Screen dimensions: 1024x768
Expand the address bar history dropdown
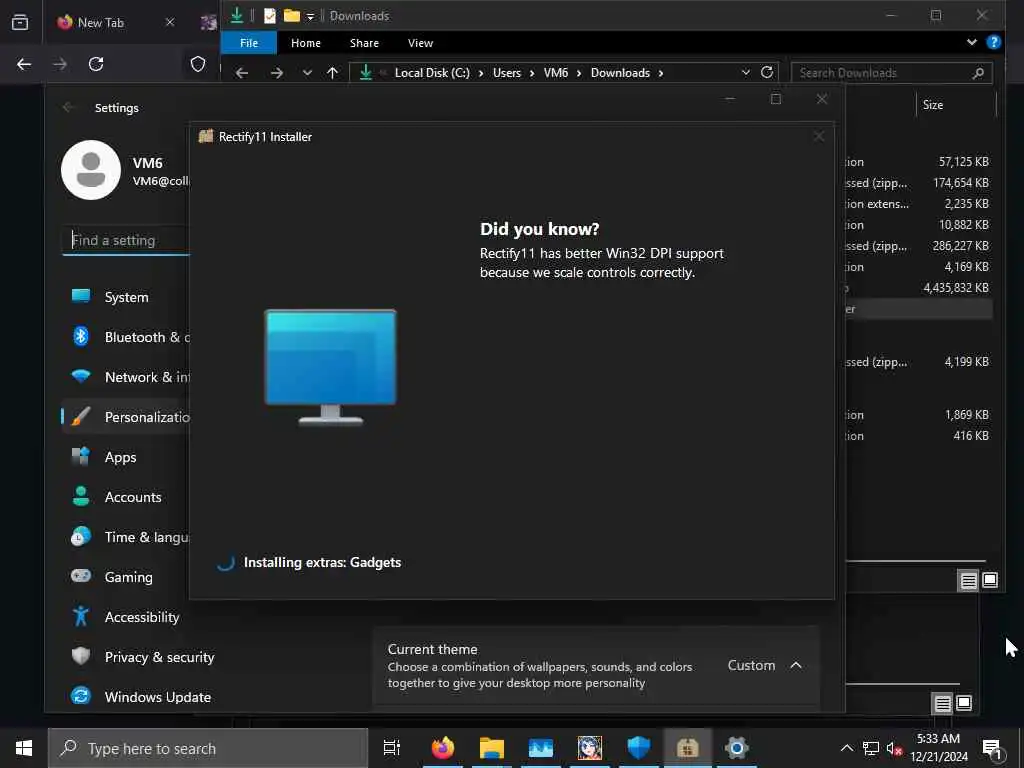[x=745, y=72]
